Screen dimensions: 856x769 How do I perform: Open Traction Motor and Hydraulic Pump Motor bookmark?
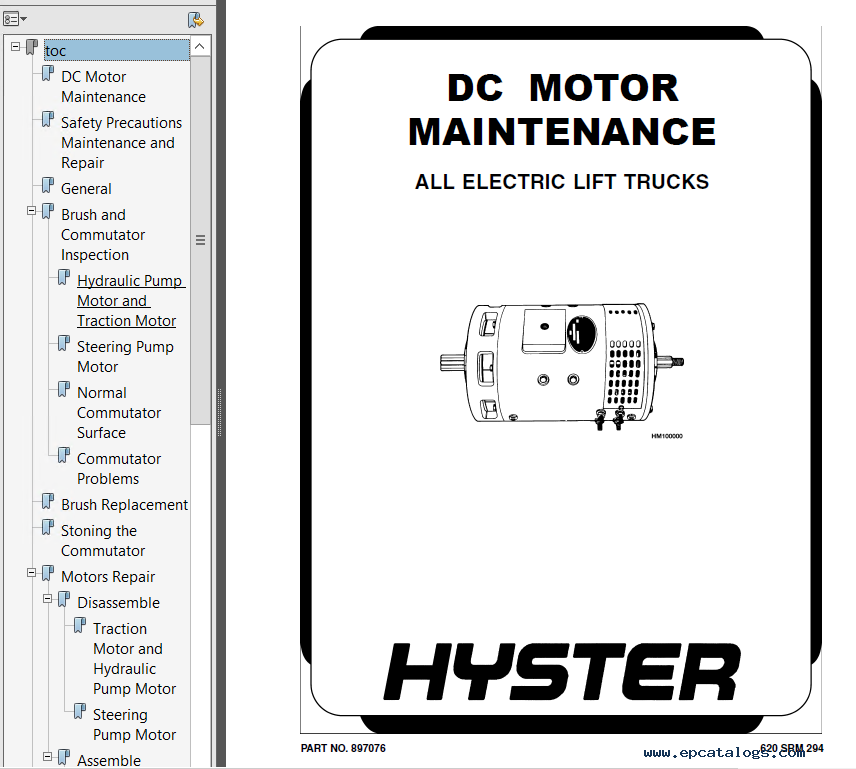tap(134, 659)
